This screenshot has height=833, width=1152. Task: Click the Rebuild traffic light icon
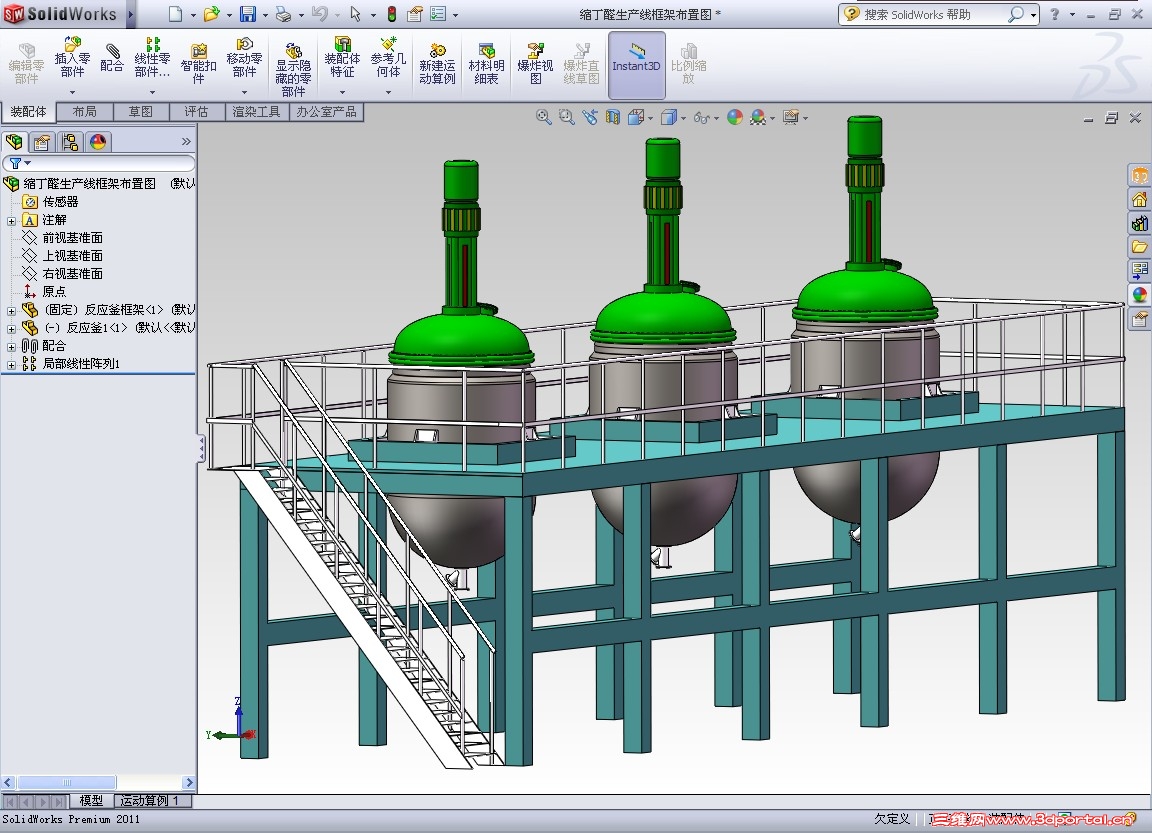point(391,14)
